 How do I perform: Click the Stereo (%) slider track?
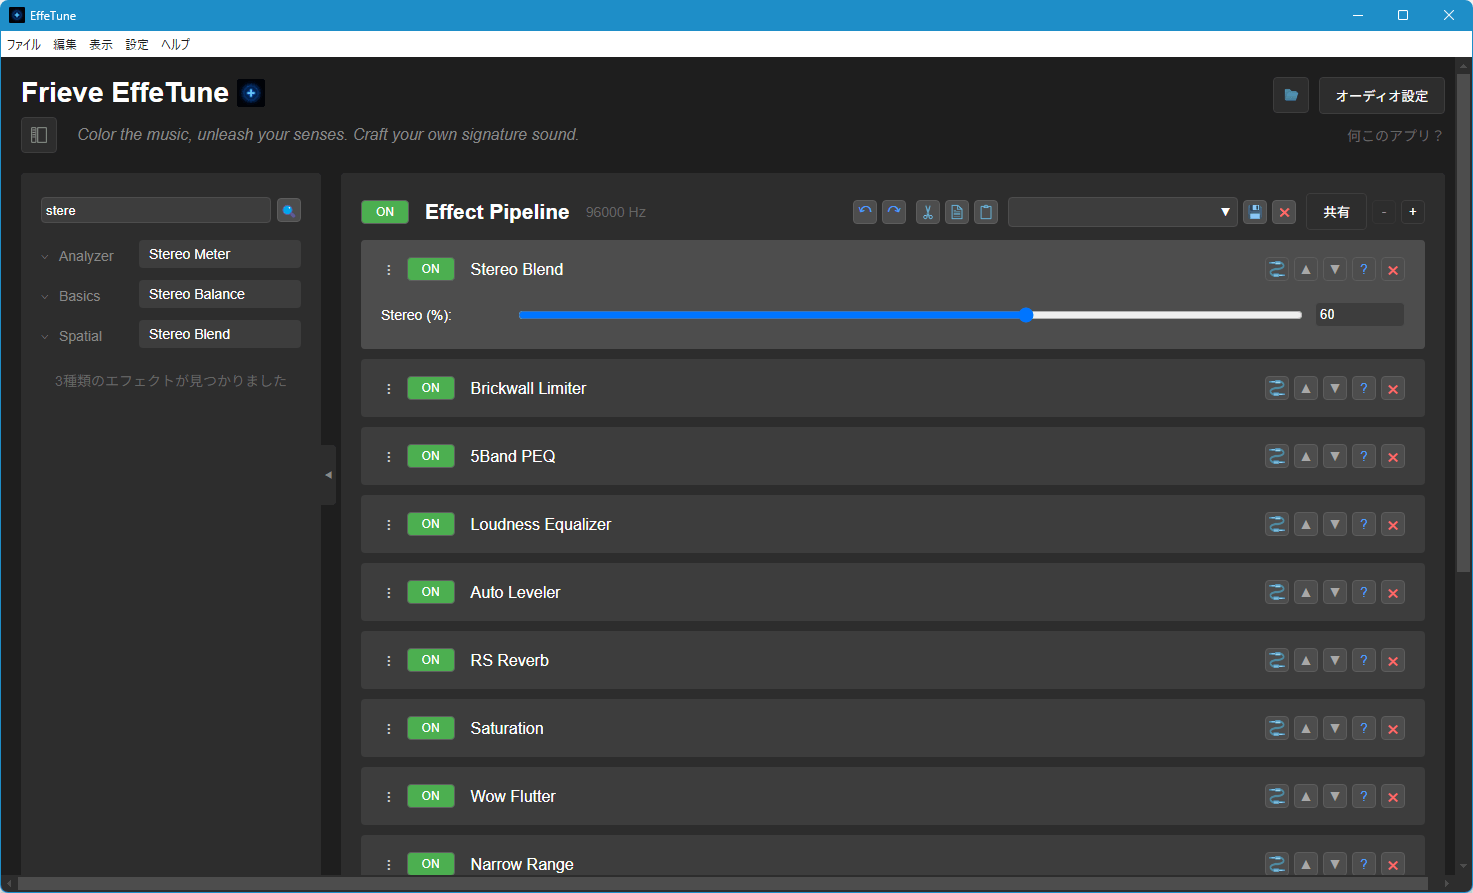pos(910,315)
